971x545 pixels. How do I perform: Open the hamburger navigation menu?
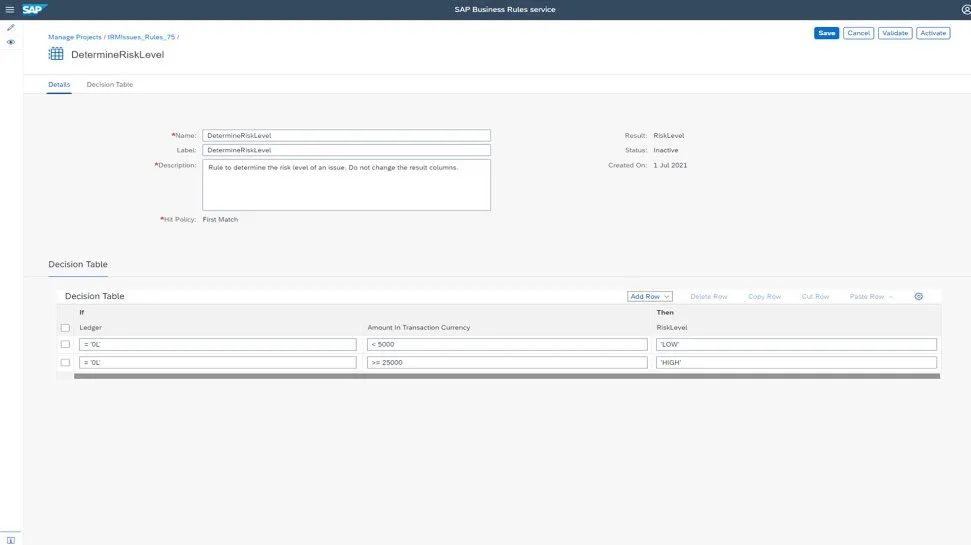11,9
